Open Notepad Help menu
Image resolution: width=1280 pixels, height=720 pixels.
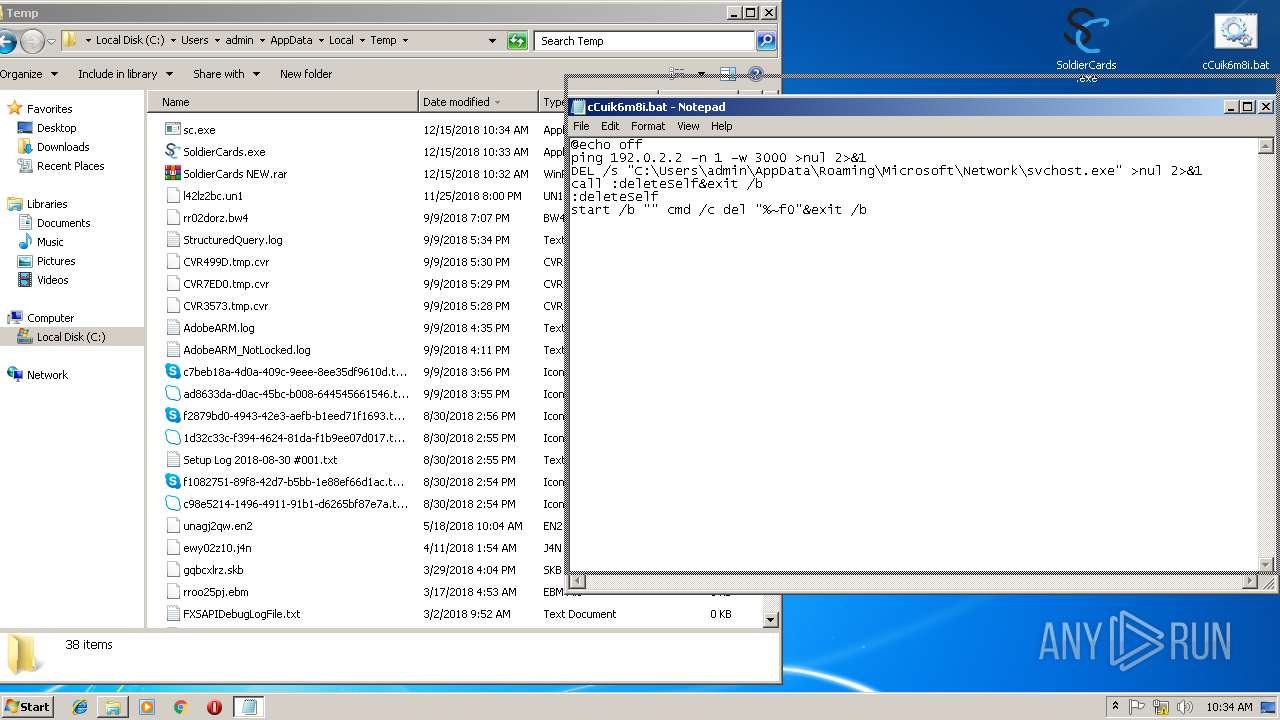coord(722,126)
